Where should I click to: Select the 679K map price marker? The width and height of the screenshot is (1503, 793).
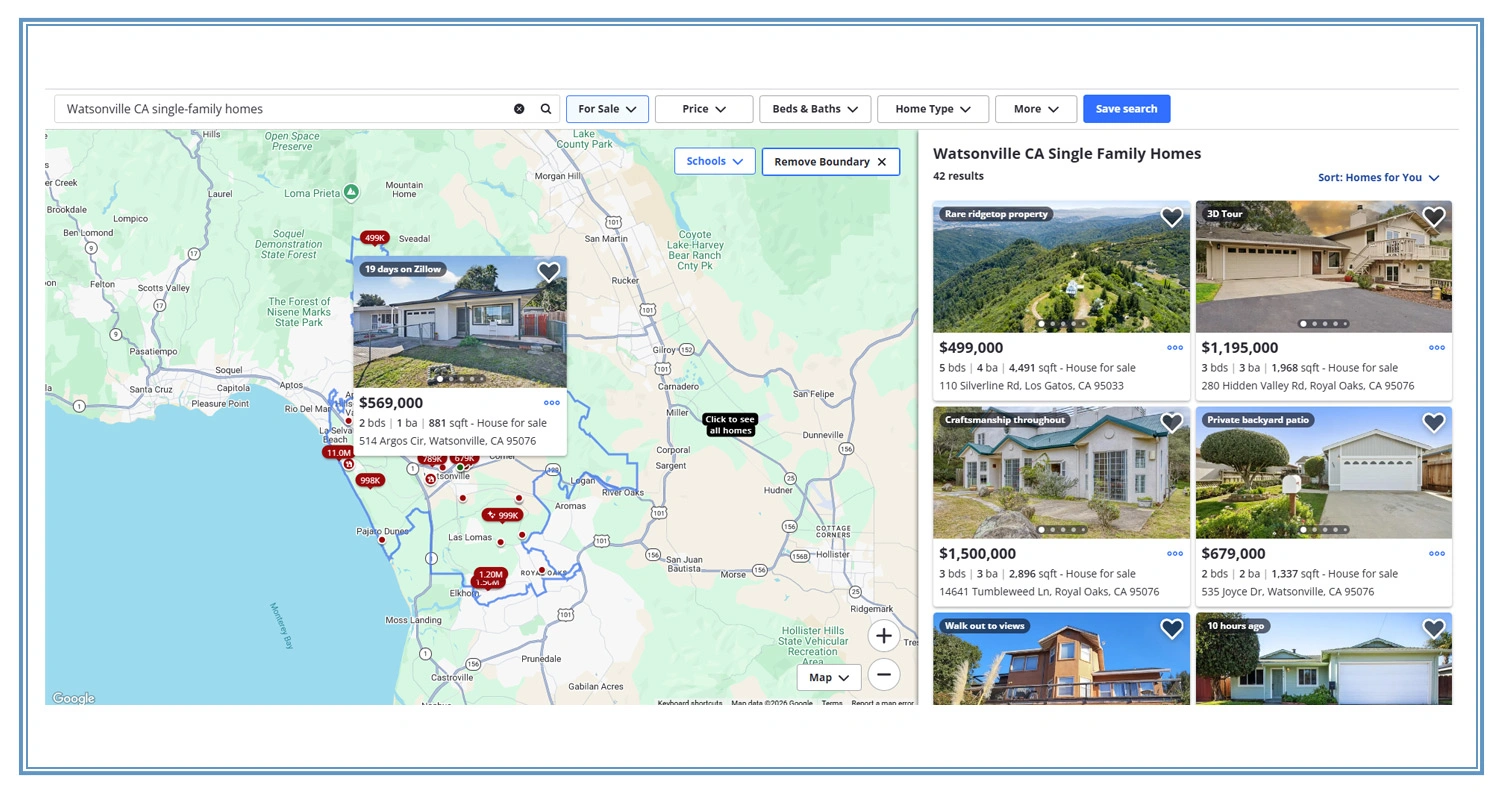click(465, 458)
